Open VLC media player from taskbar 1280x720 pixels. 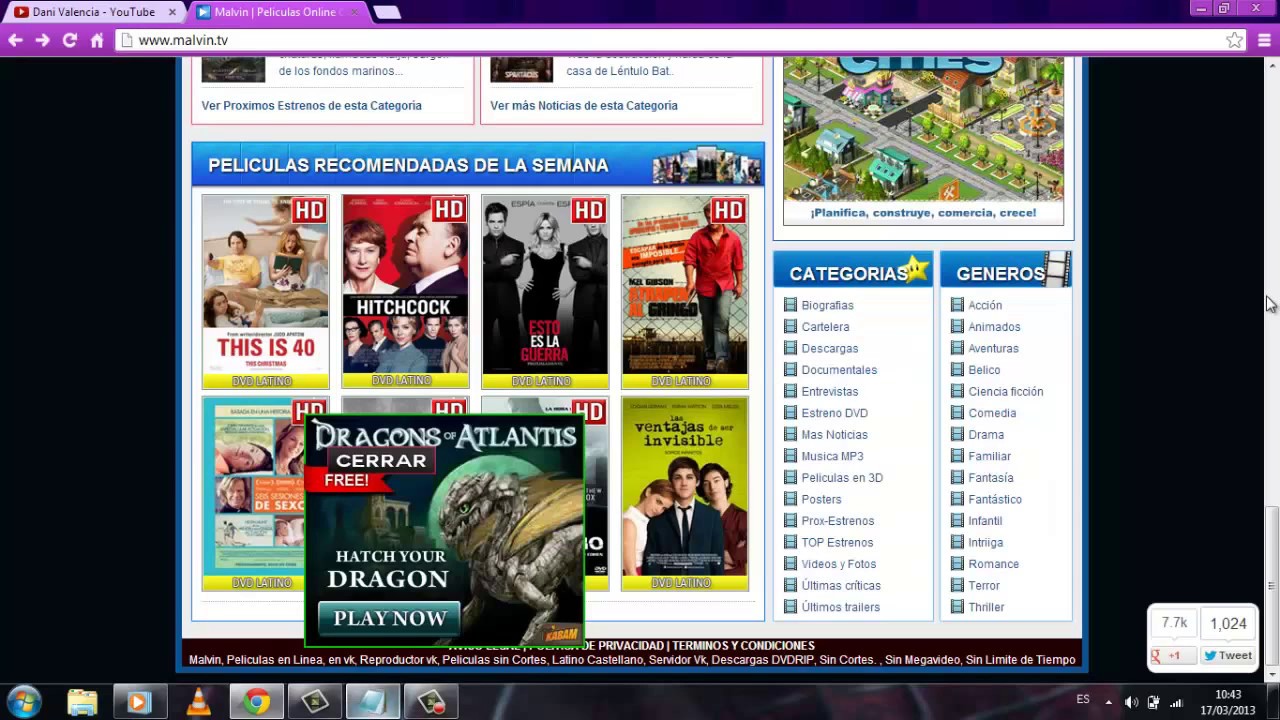(198, 702)
